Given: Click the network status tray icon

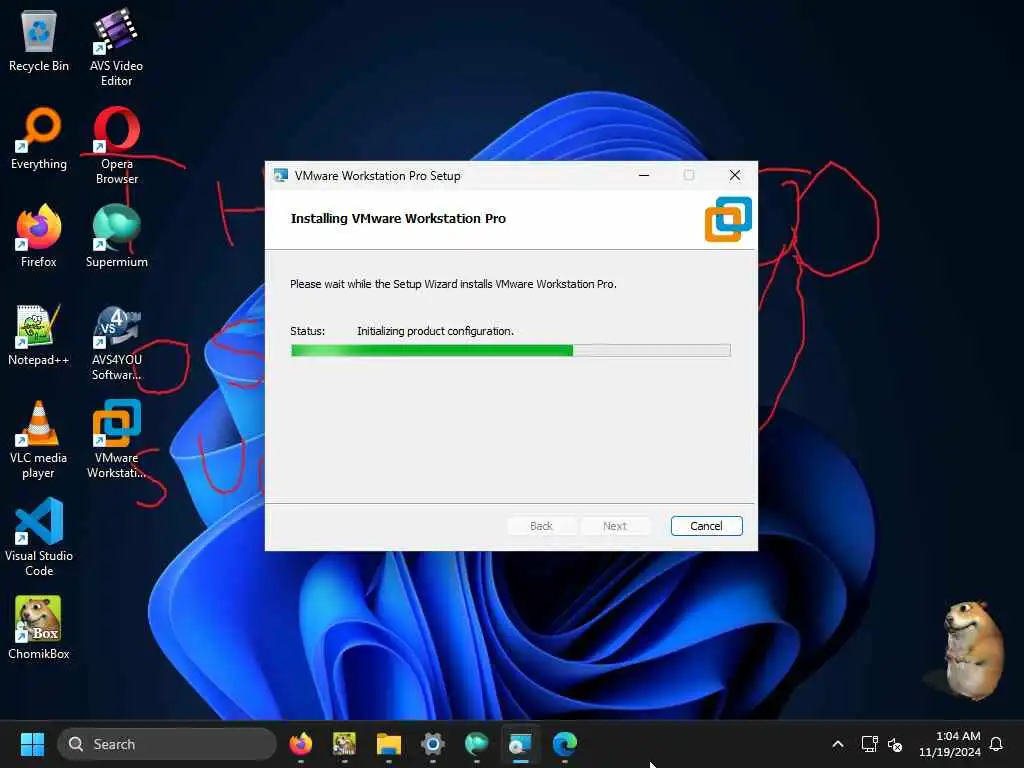Looking at the screenshot, I should pyautogui.click(x=869, y=744).
